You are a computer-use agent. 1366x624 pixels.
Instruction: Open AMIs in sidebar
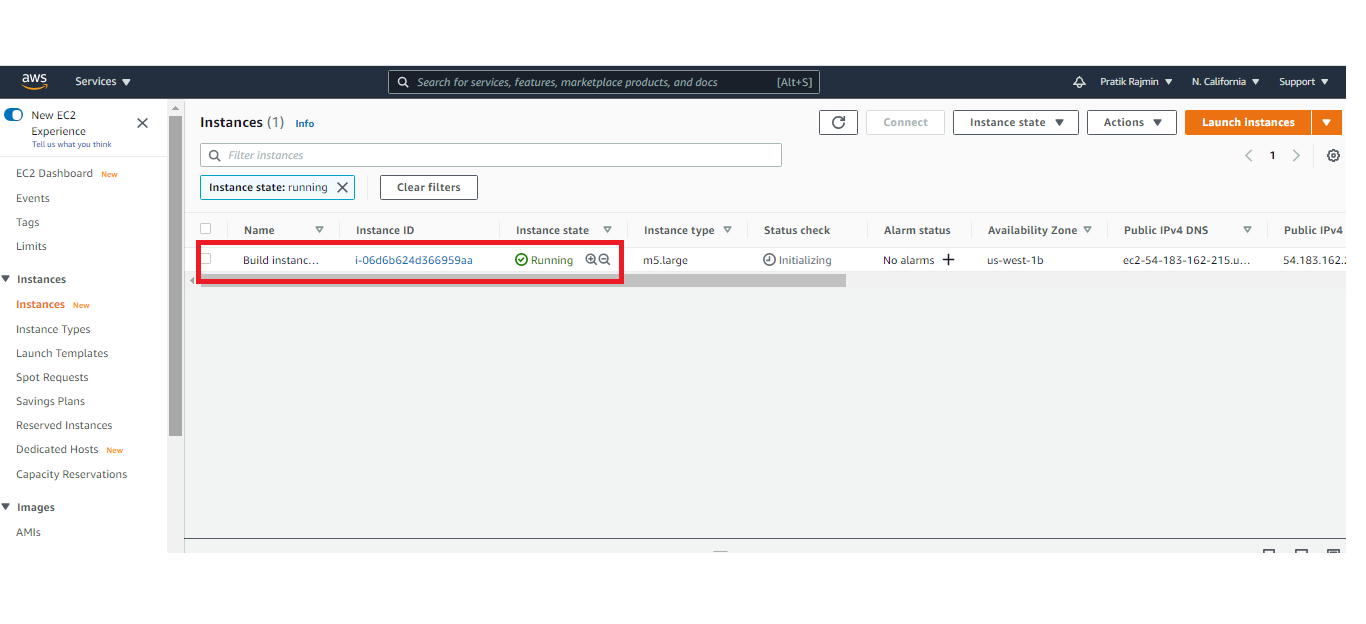click(28, 532)
